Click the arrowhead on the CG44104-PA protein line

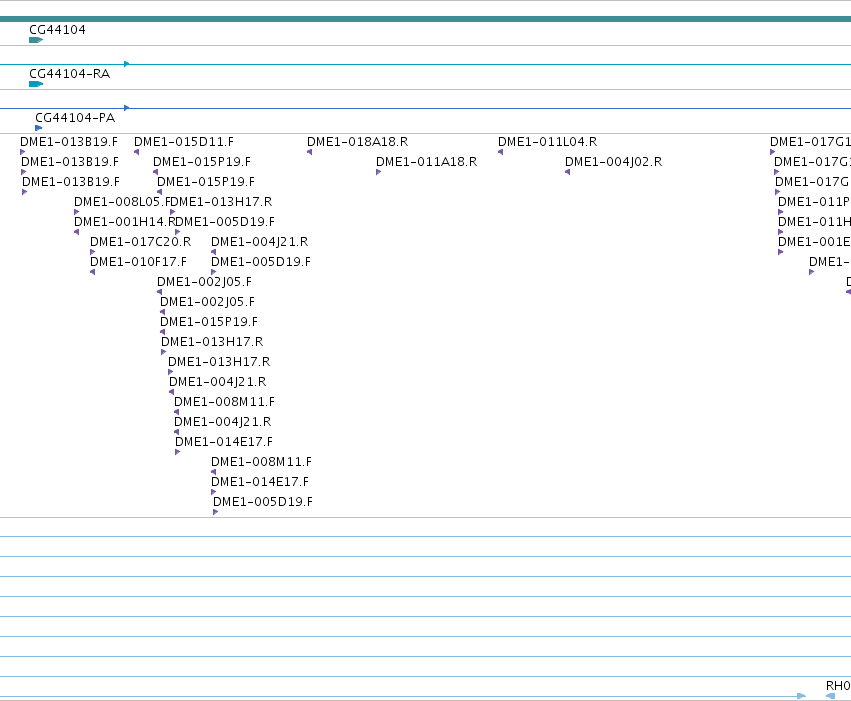point(126,108)
